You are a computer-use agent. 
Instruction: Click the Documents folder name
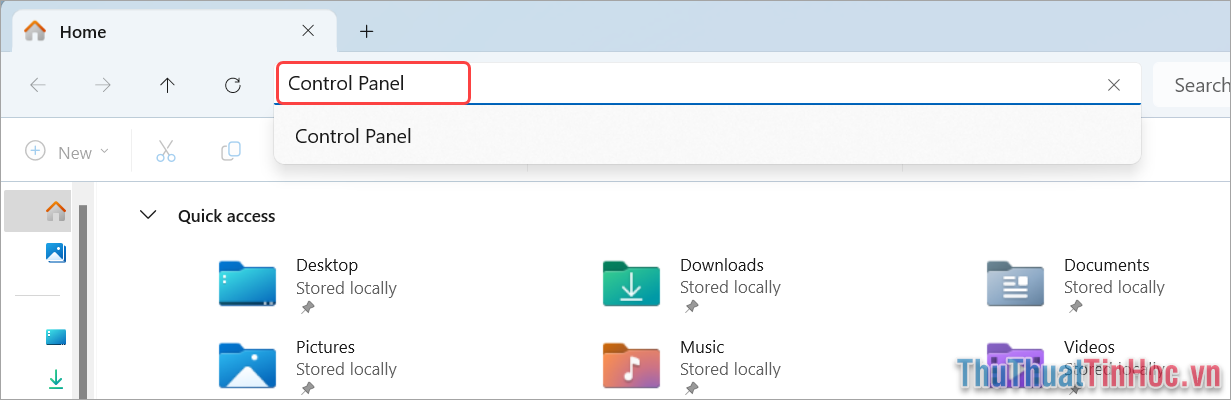click(1107, 265)
